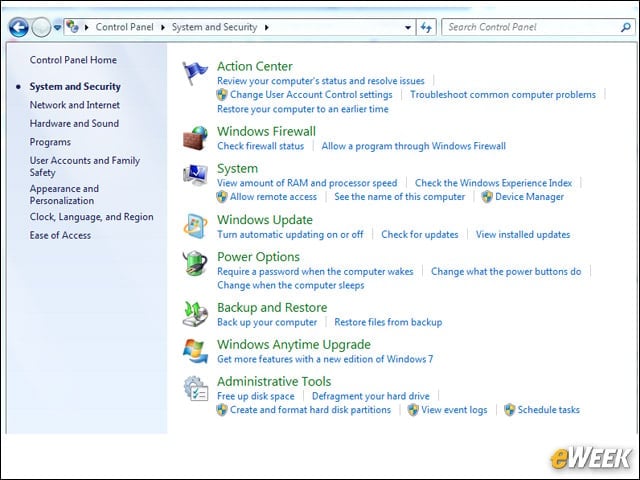Click Check firewall status

[x=260, y=146]
